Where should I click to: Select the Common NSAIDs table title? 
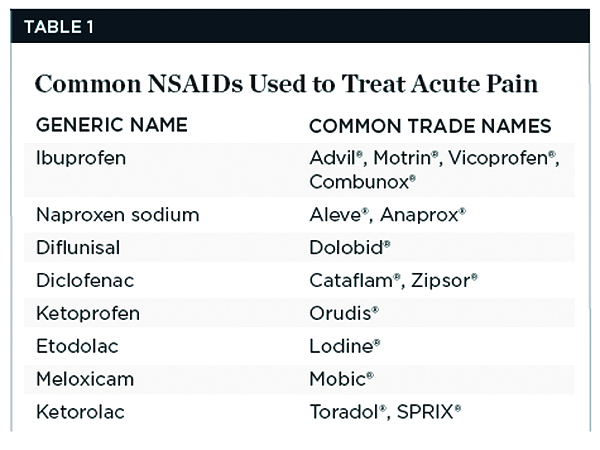pos(286,85)
